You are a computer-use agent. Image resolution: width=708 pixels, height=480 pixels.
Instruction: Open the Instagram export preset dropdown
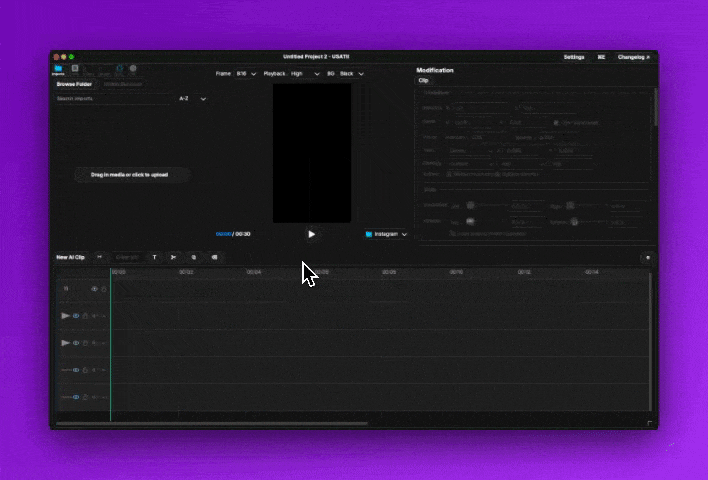click(387, 234)
